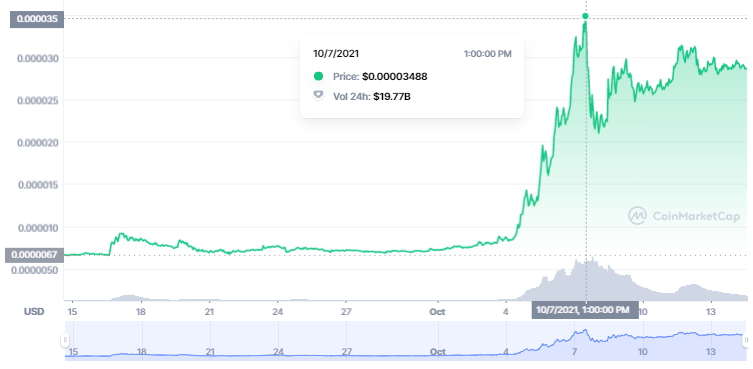Click the main x-axis label 27

click(x=347, y=312)
